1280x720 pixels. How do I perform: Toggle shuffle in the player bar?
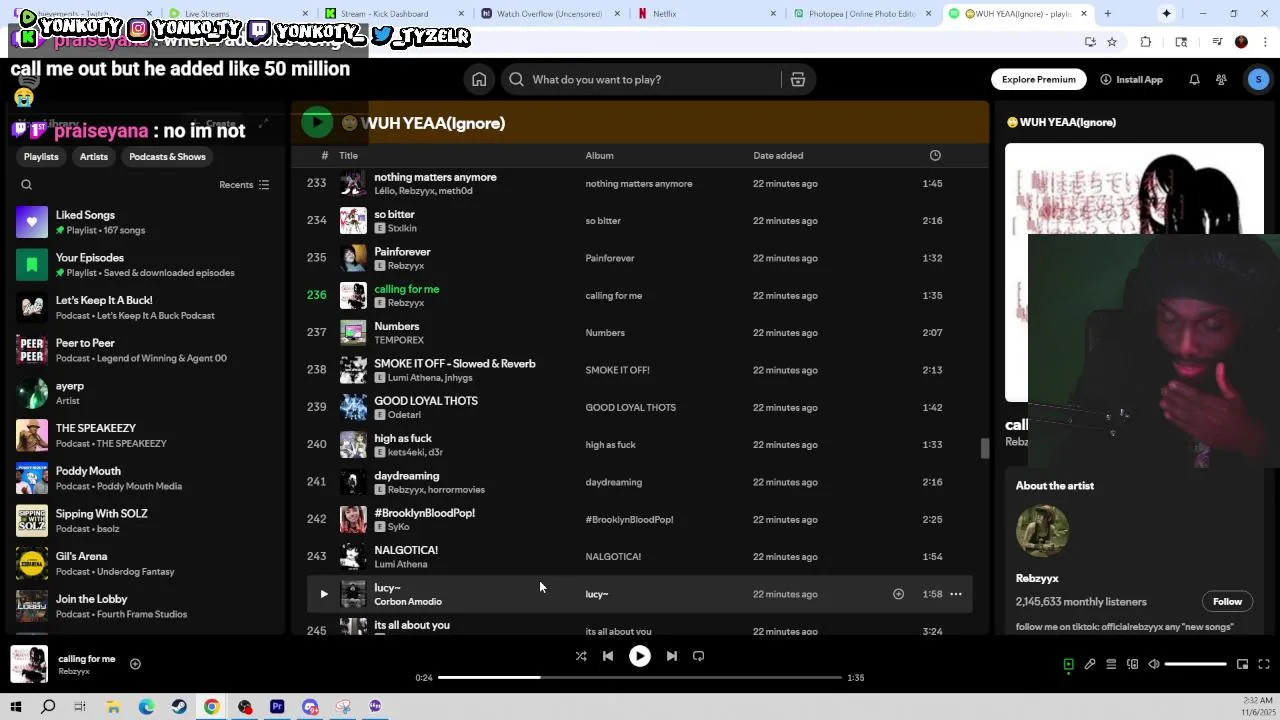click(581, 656)
